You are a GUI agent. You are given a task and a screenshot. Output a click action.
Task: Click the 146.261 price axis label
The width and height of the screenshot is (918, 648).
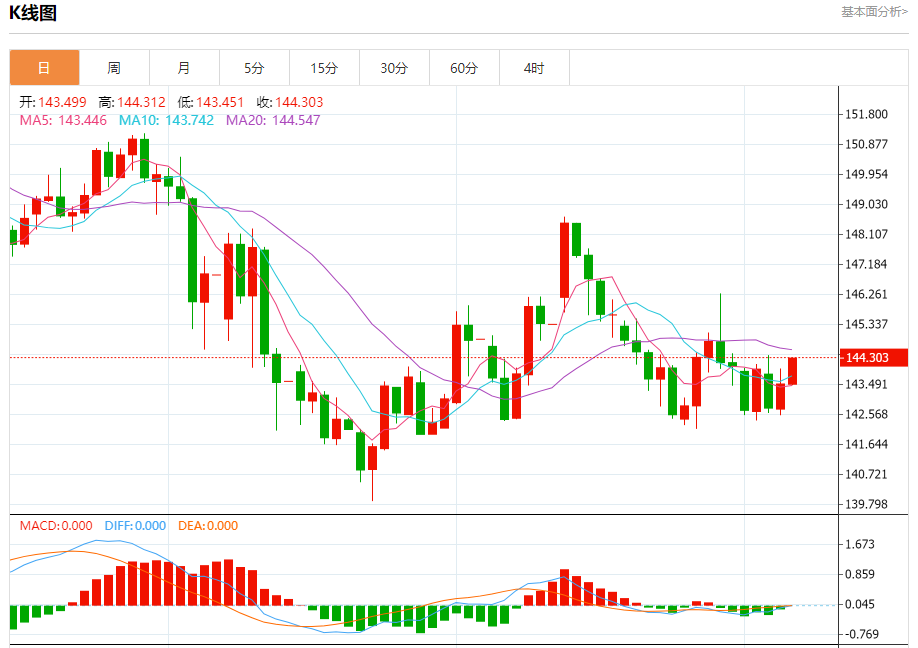tap(866, 294)
